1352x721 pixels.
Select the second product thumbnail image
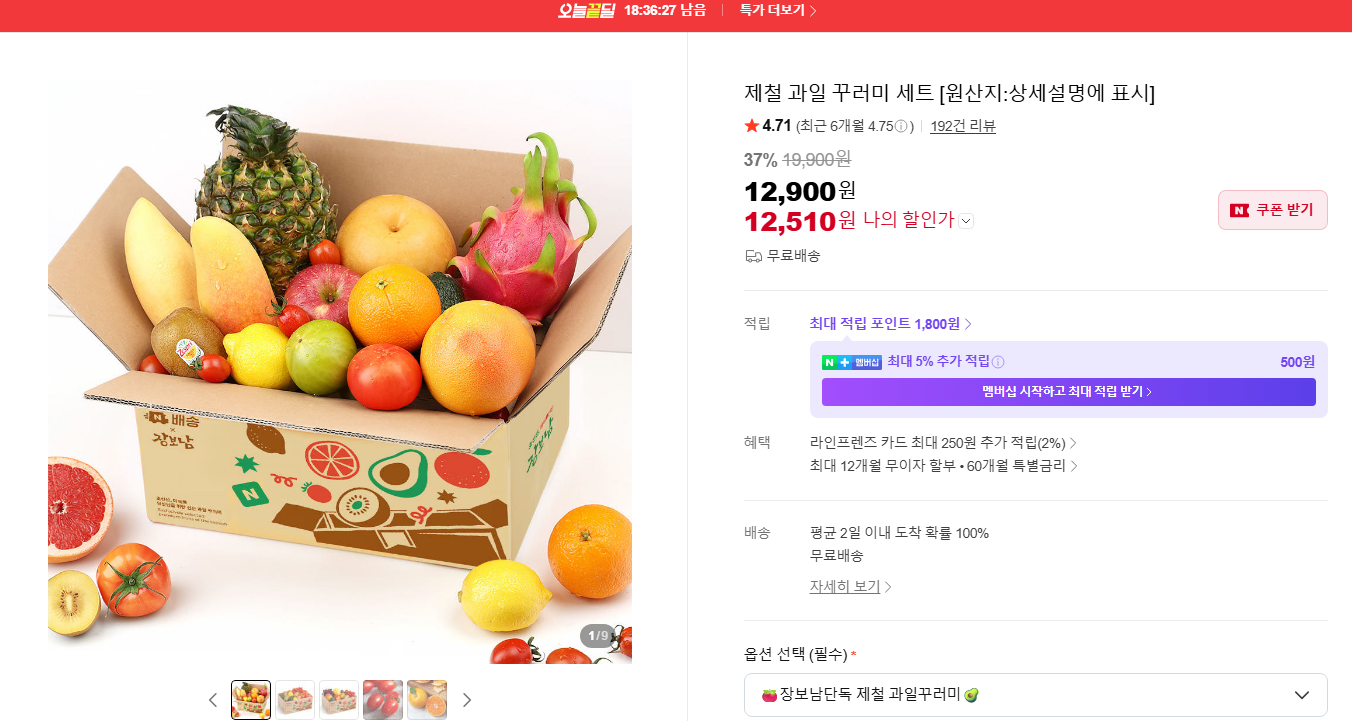(295, 700)
